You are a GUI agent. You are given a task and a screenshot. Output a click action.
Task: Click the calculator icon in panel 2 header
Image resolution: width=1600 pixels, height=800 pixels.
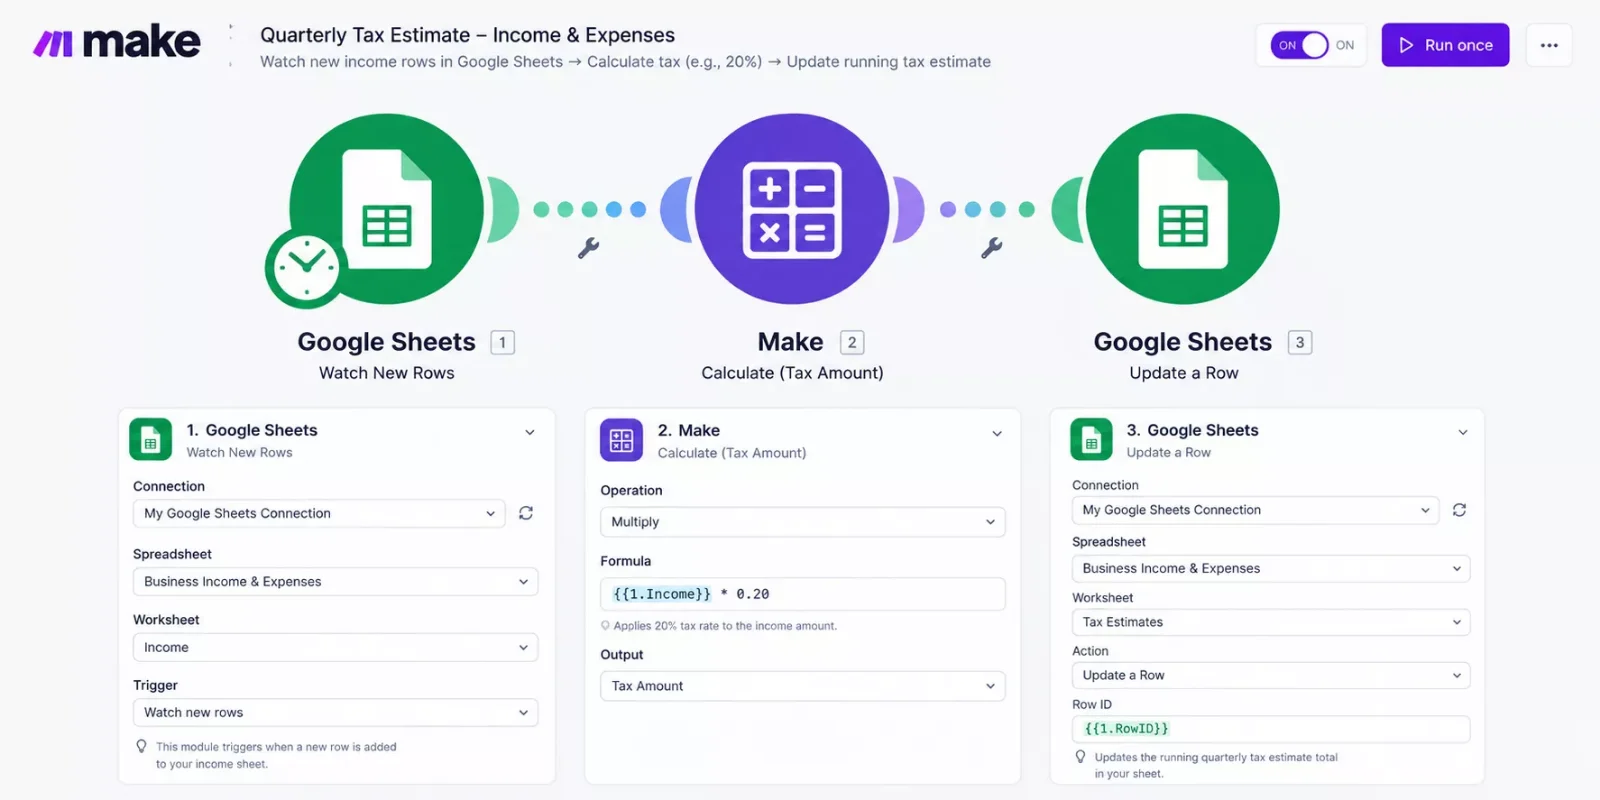[x=621, y=440]
